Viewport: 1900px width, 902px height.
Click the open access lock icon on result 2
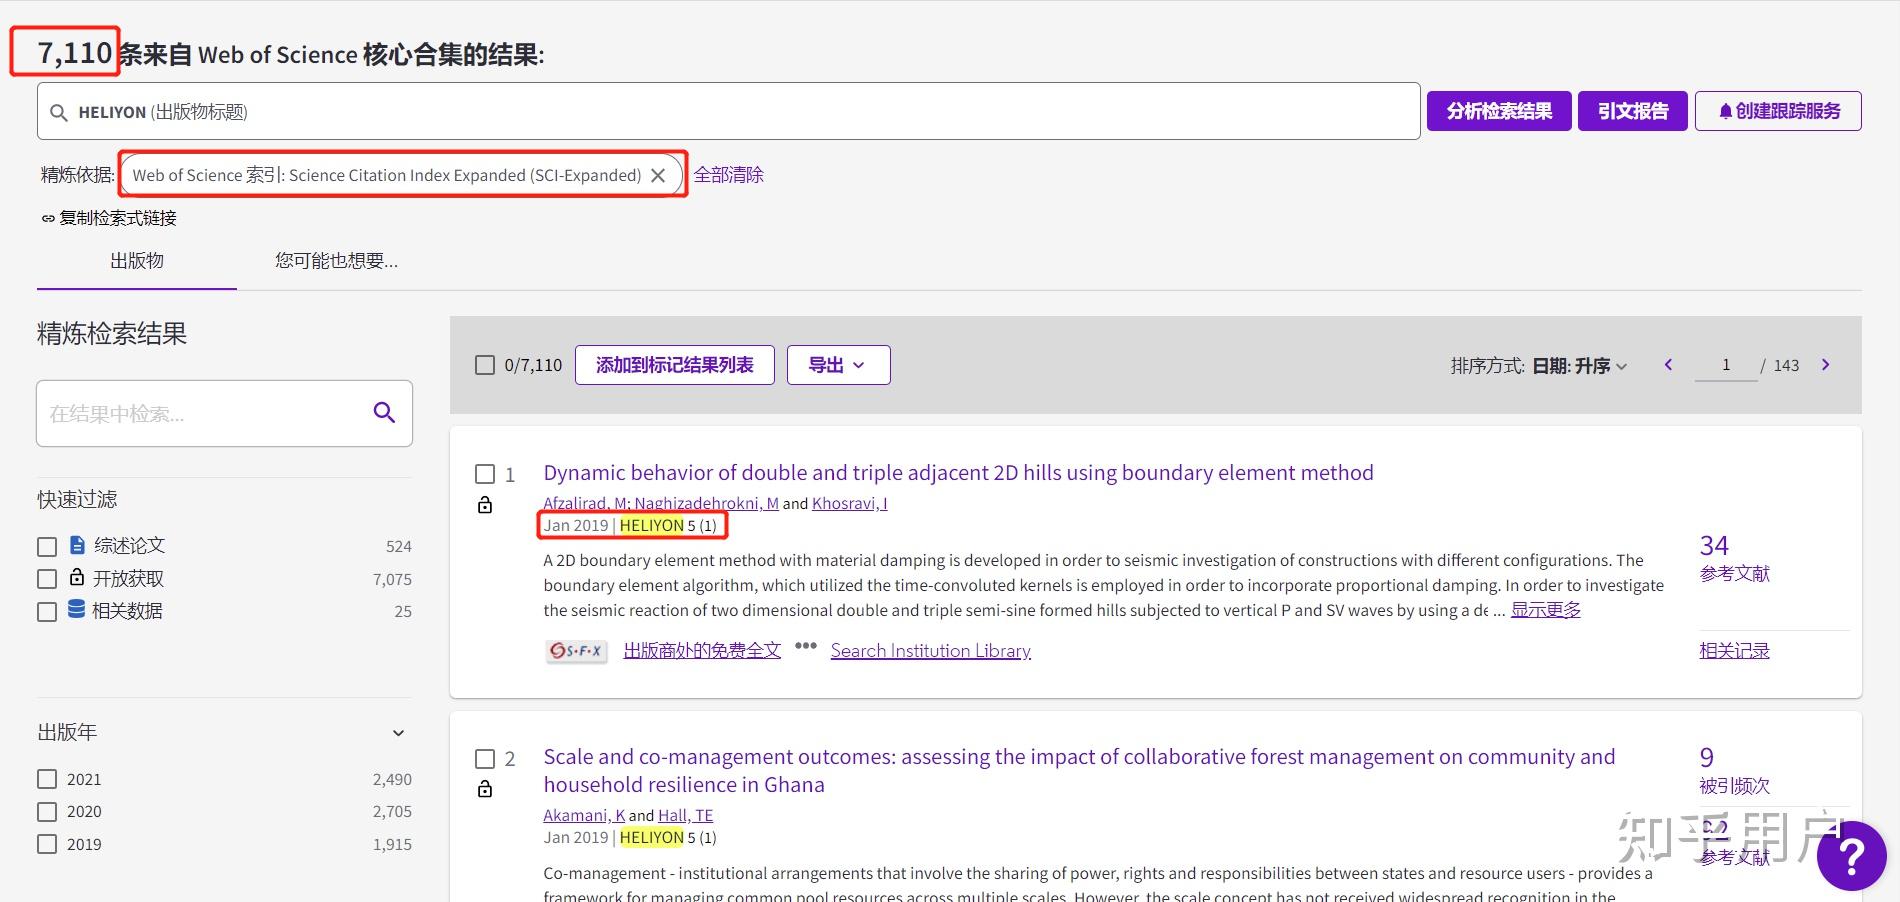coord(485,789)
